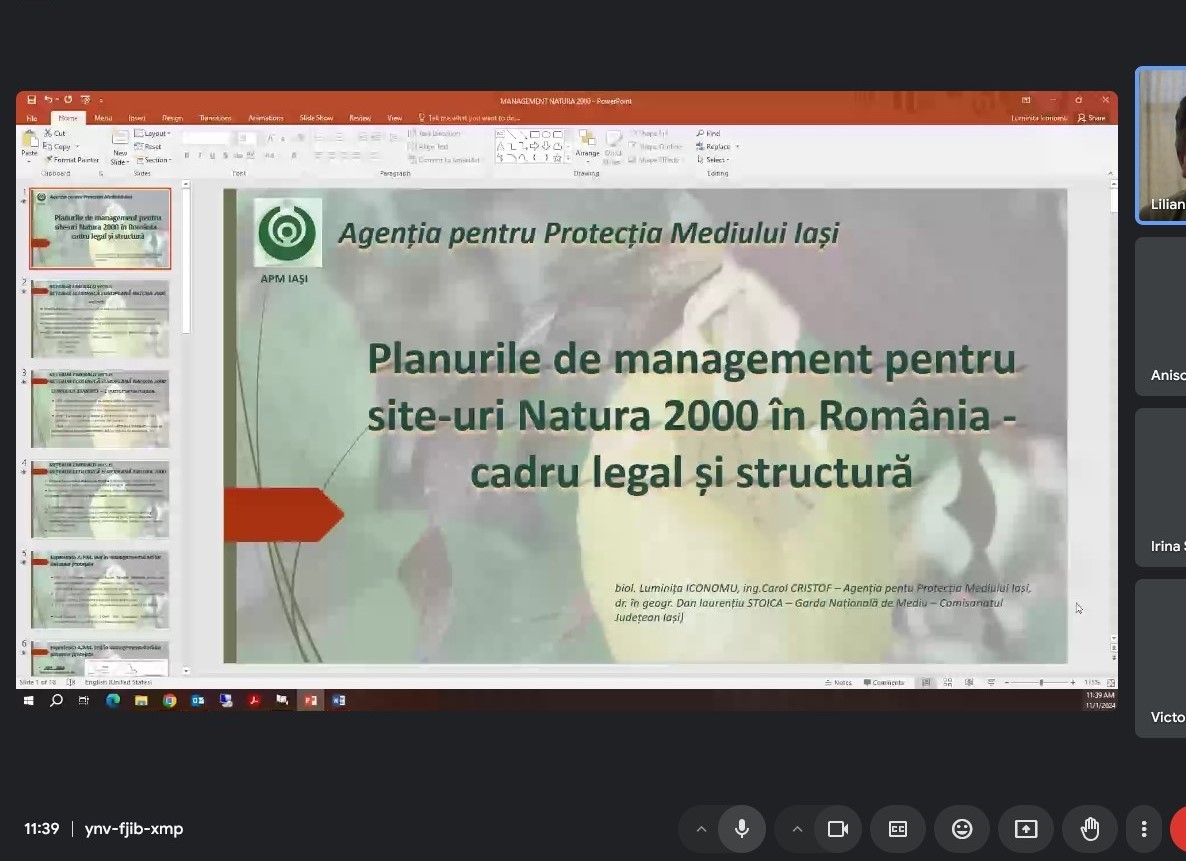This screenshot has width=1186, height=861.
Task: Open the slide Layout dropdown
Action: point(153,133)
